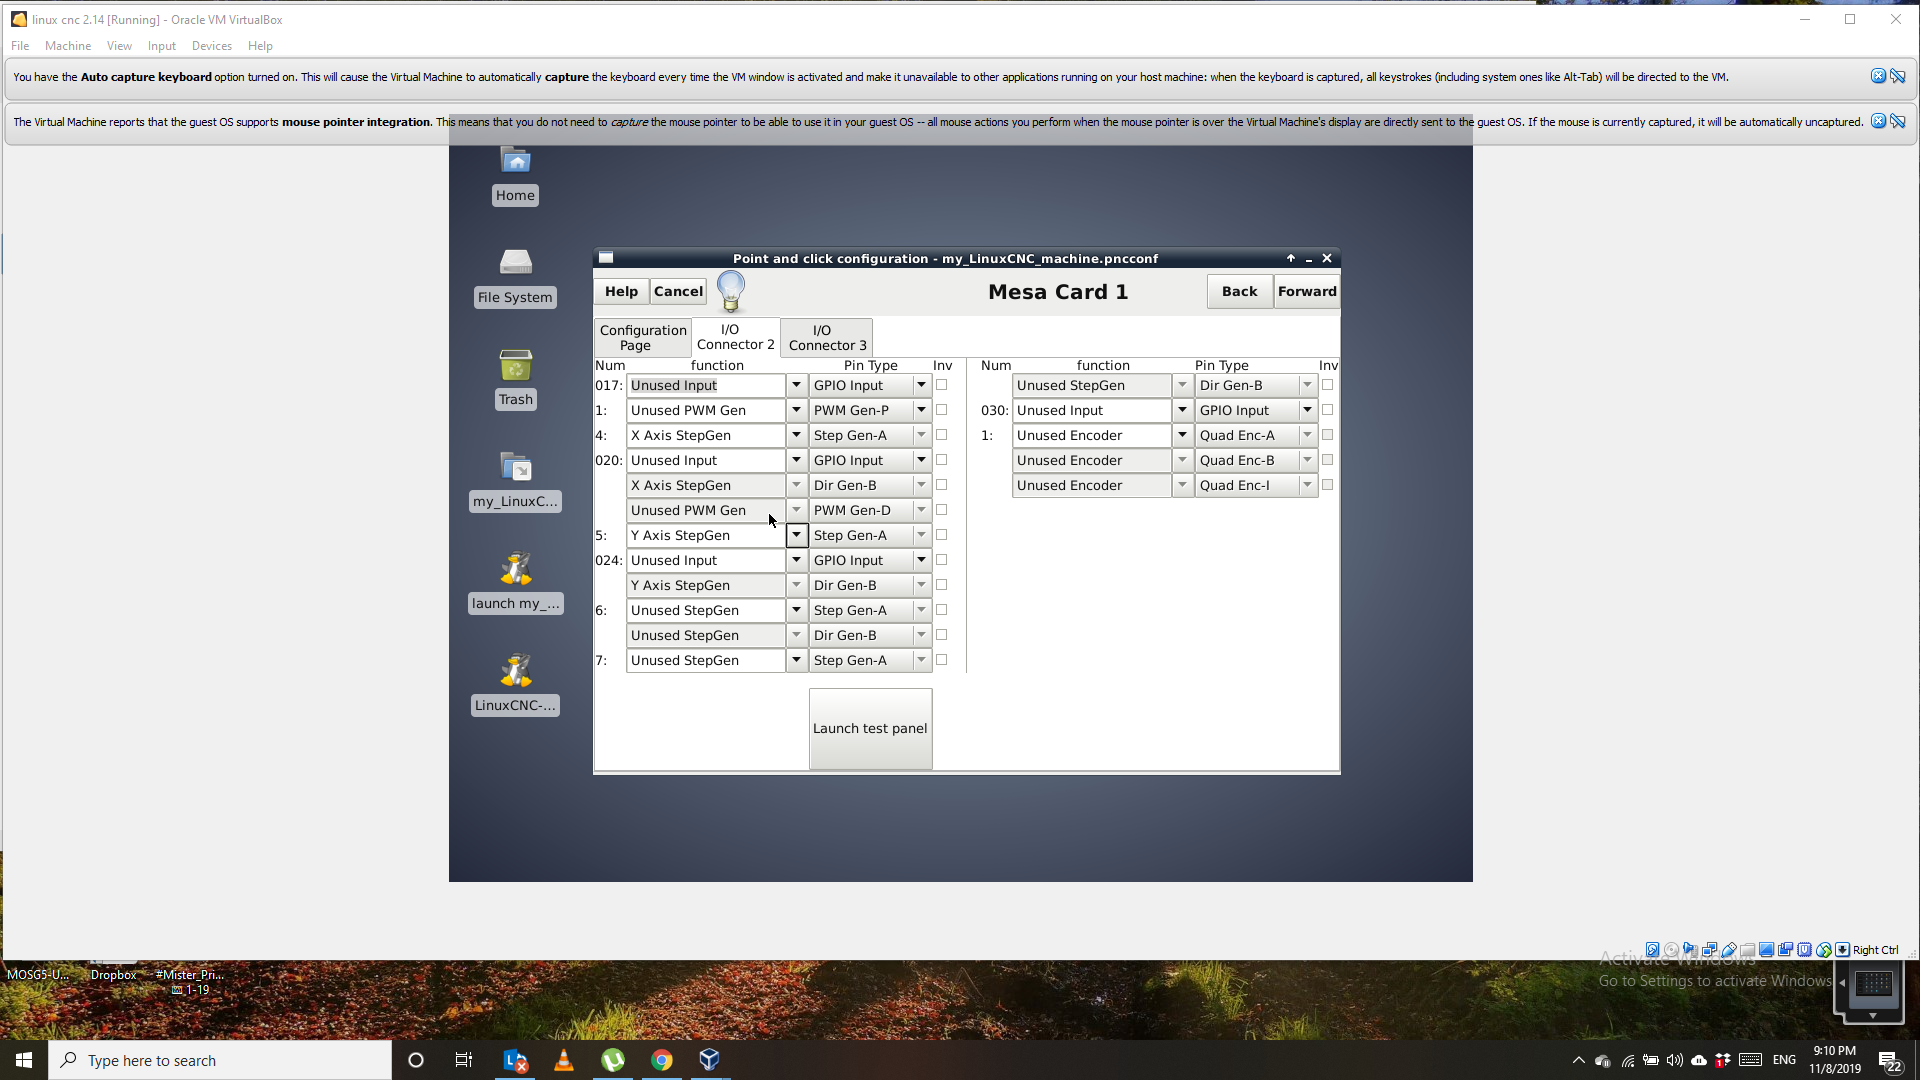The width and height of the screenshot is (1920, 1080).
Task: Toggle Inv checkbox for Quad Enc-A row
Action: [x=1327, y=435]
